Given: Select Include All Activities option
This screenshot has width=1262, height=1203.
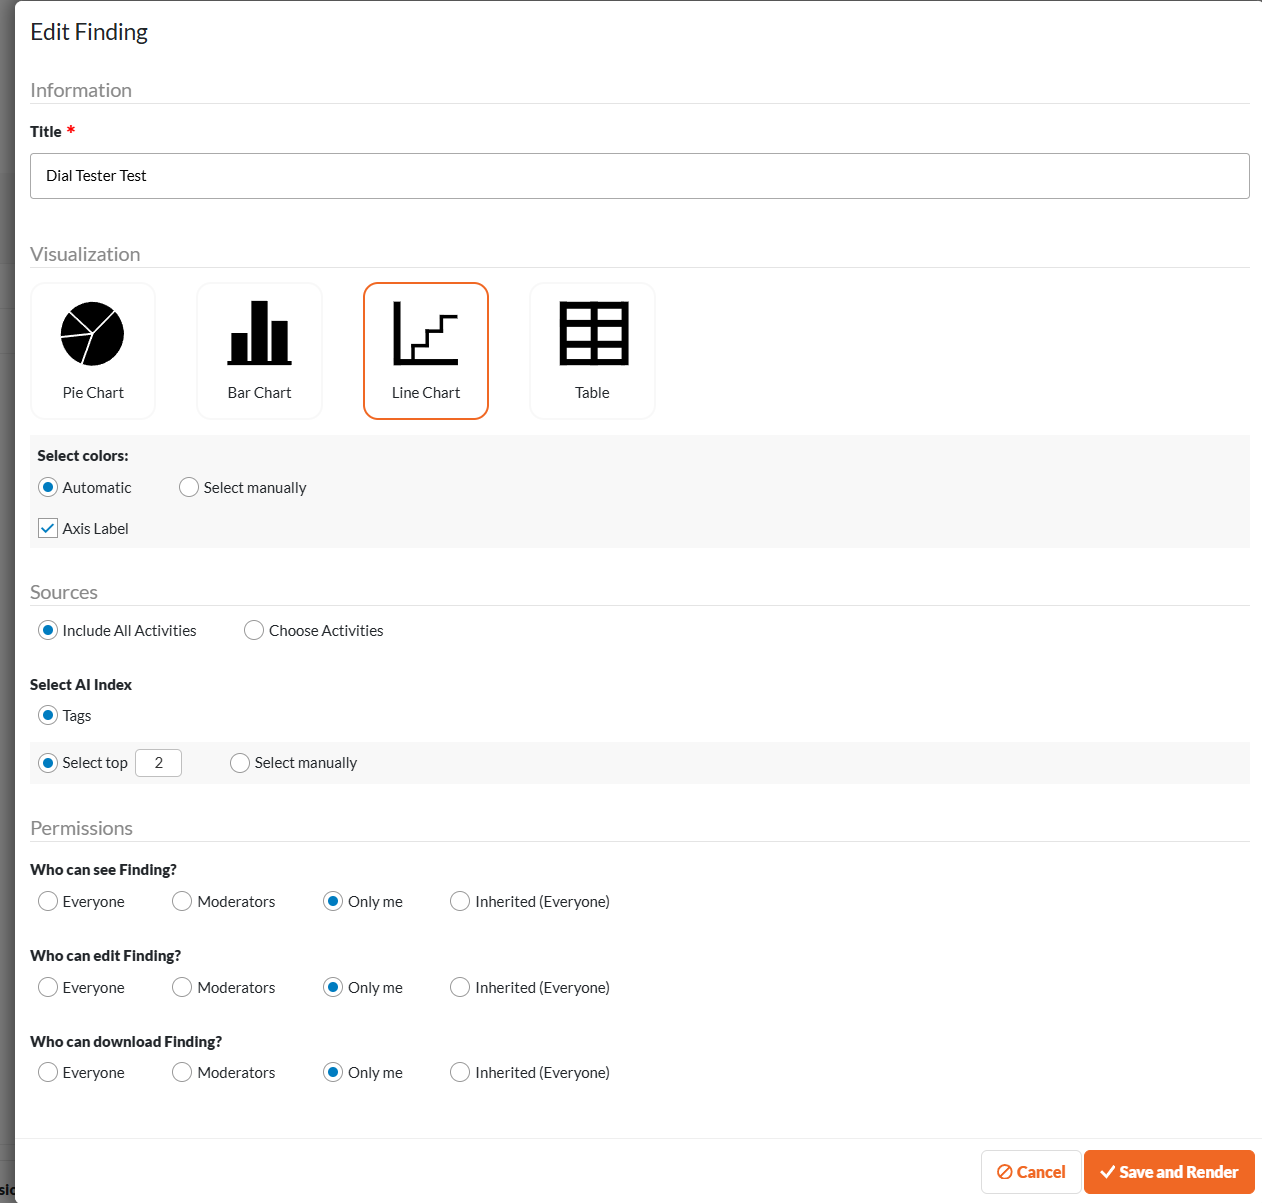Looking at the screenshot, I should click(x=48, y=630).
